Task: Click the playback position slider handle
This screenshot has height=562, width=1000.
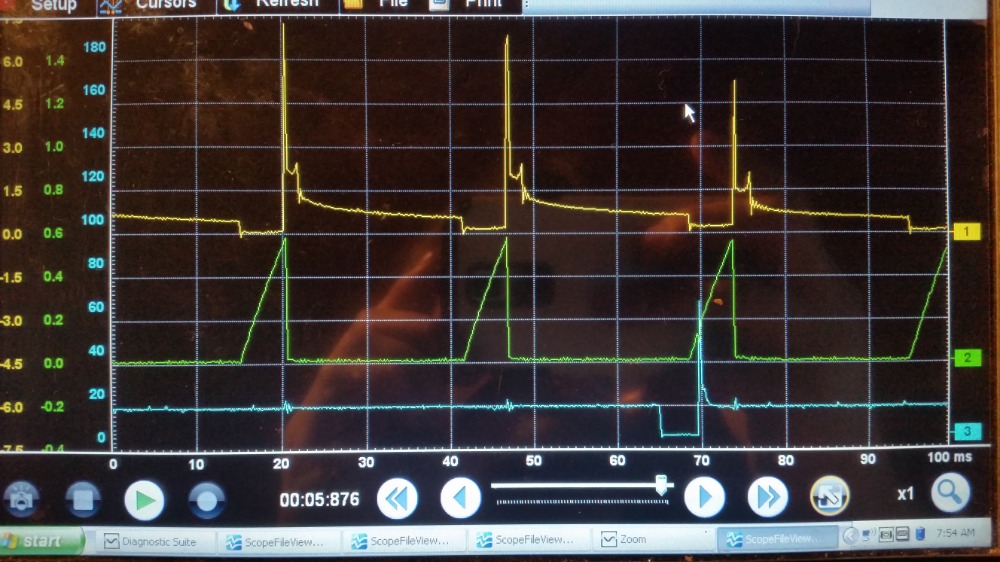Action: (x=661, y=485)
